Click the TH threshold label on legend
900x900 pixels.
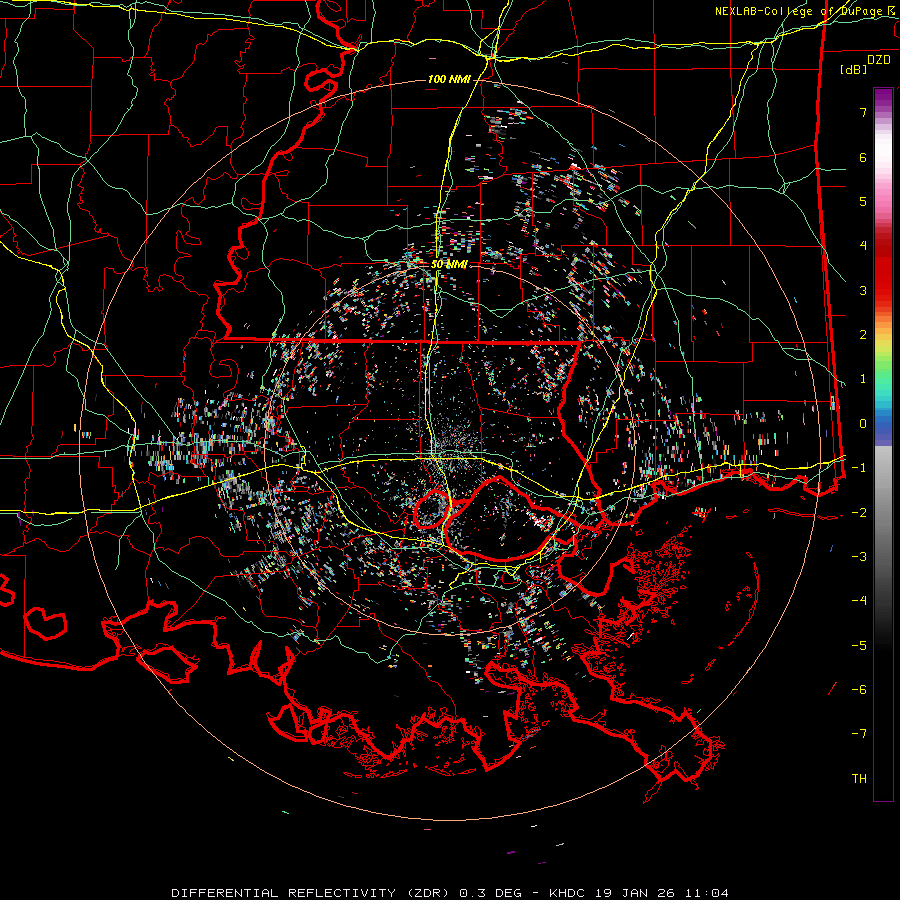click(x=859, y=779)
